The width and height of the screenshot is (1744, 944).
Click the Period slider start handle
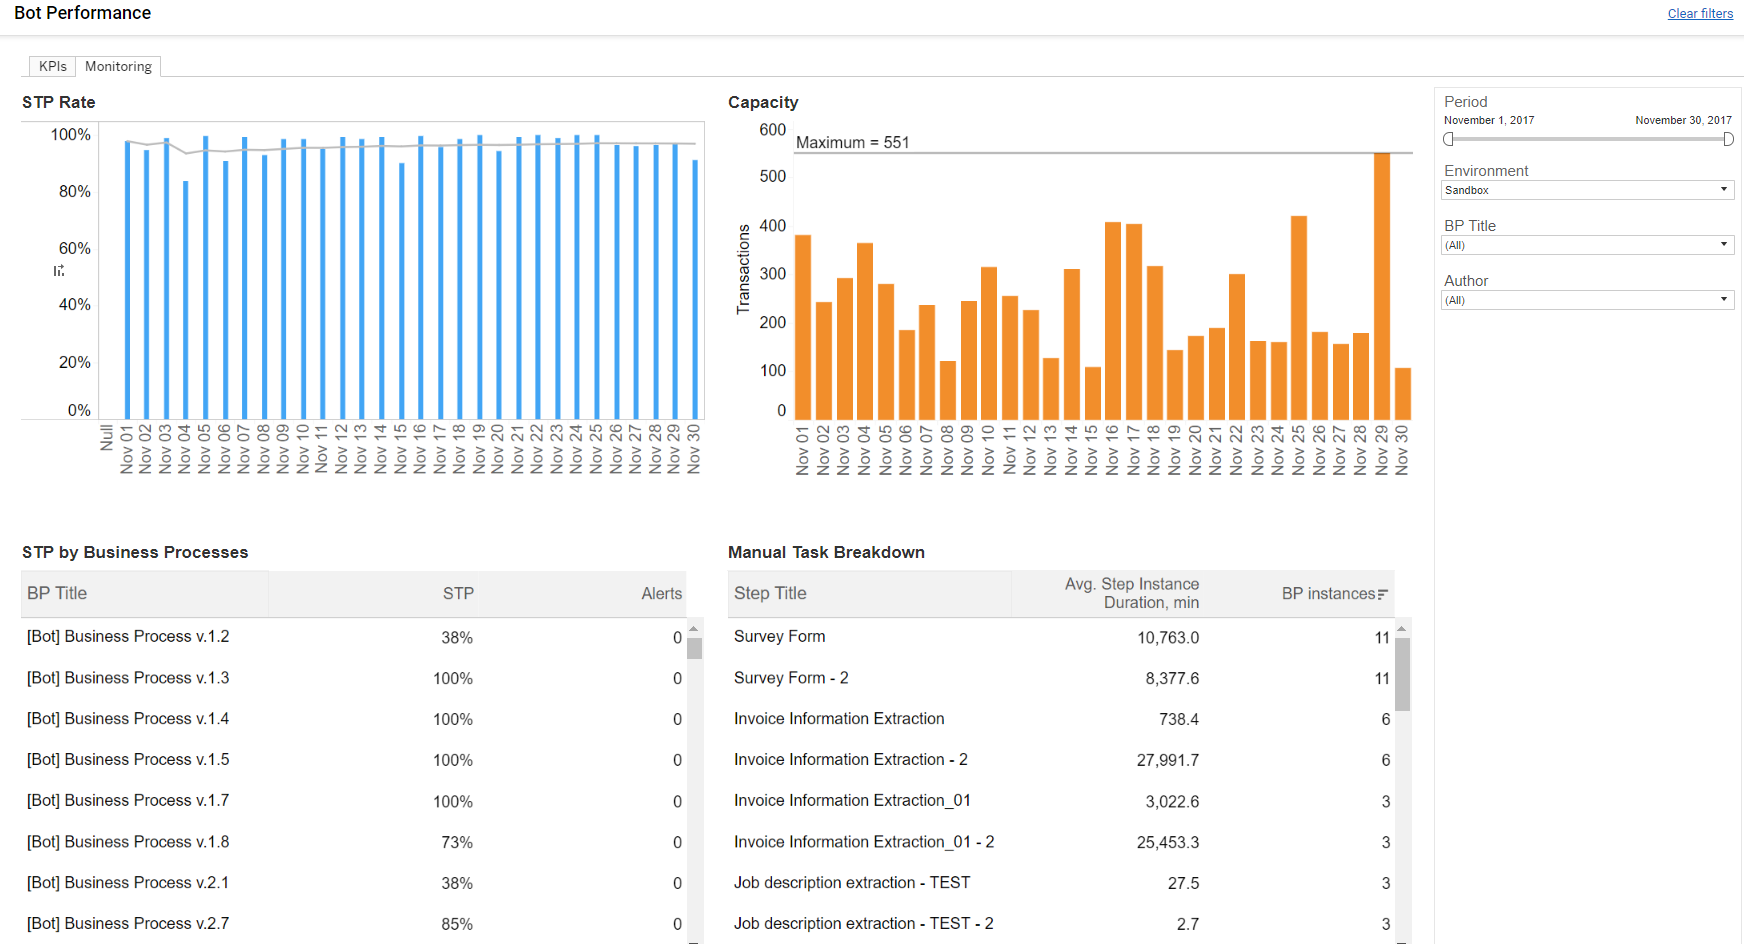pos(1448,139)
